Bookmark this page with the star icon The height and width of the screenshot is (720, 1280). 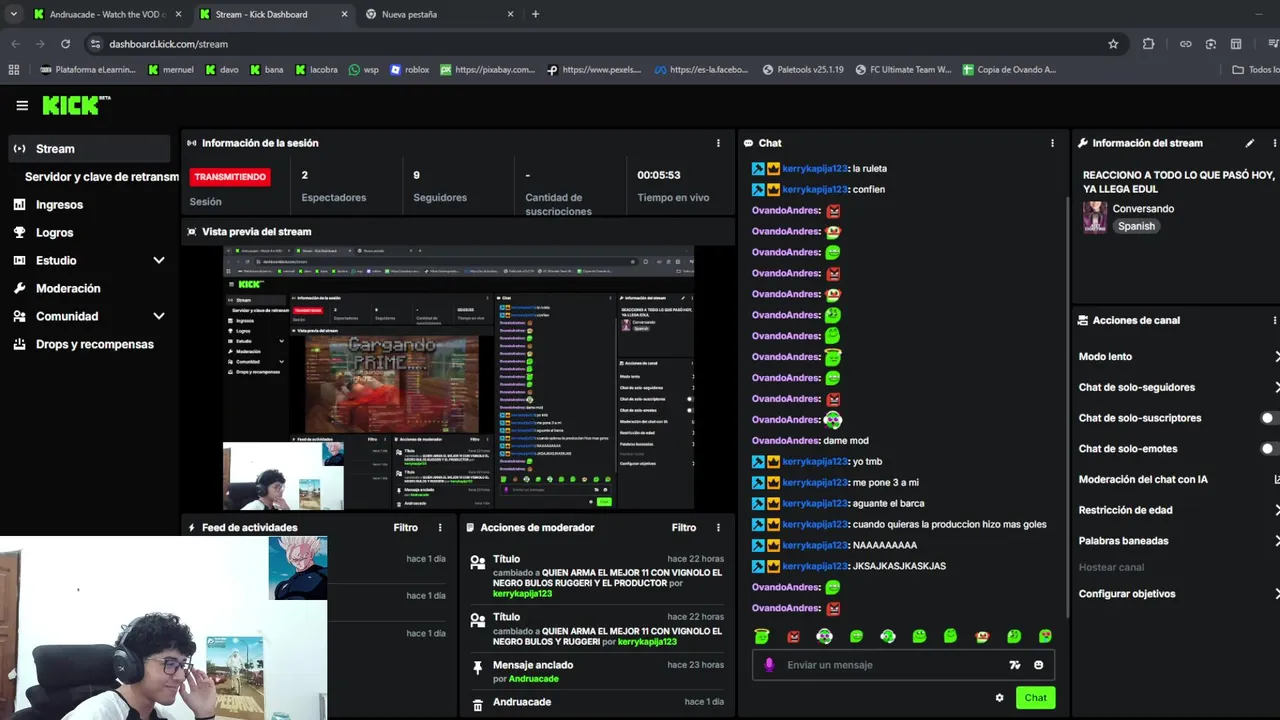click(x=1113, y=44)
